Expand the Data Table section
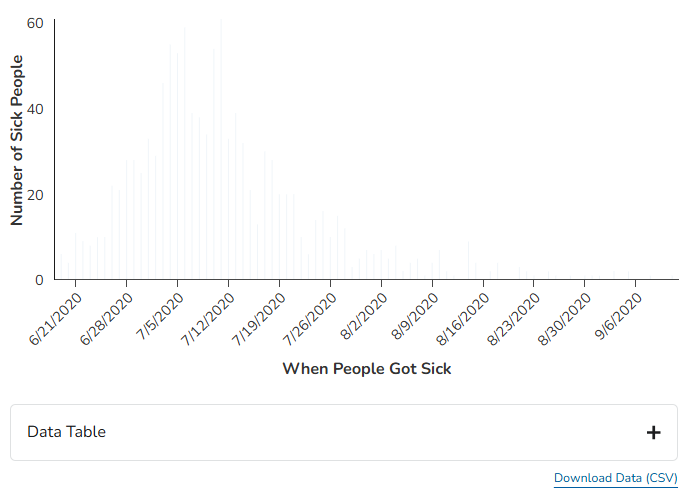The width and height of the screenshot is (692, 499). tap(343, 432)
